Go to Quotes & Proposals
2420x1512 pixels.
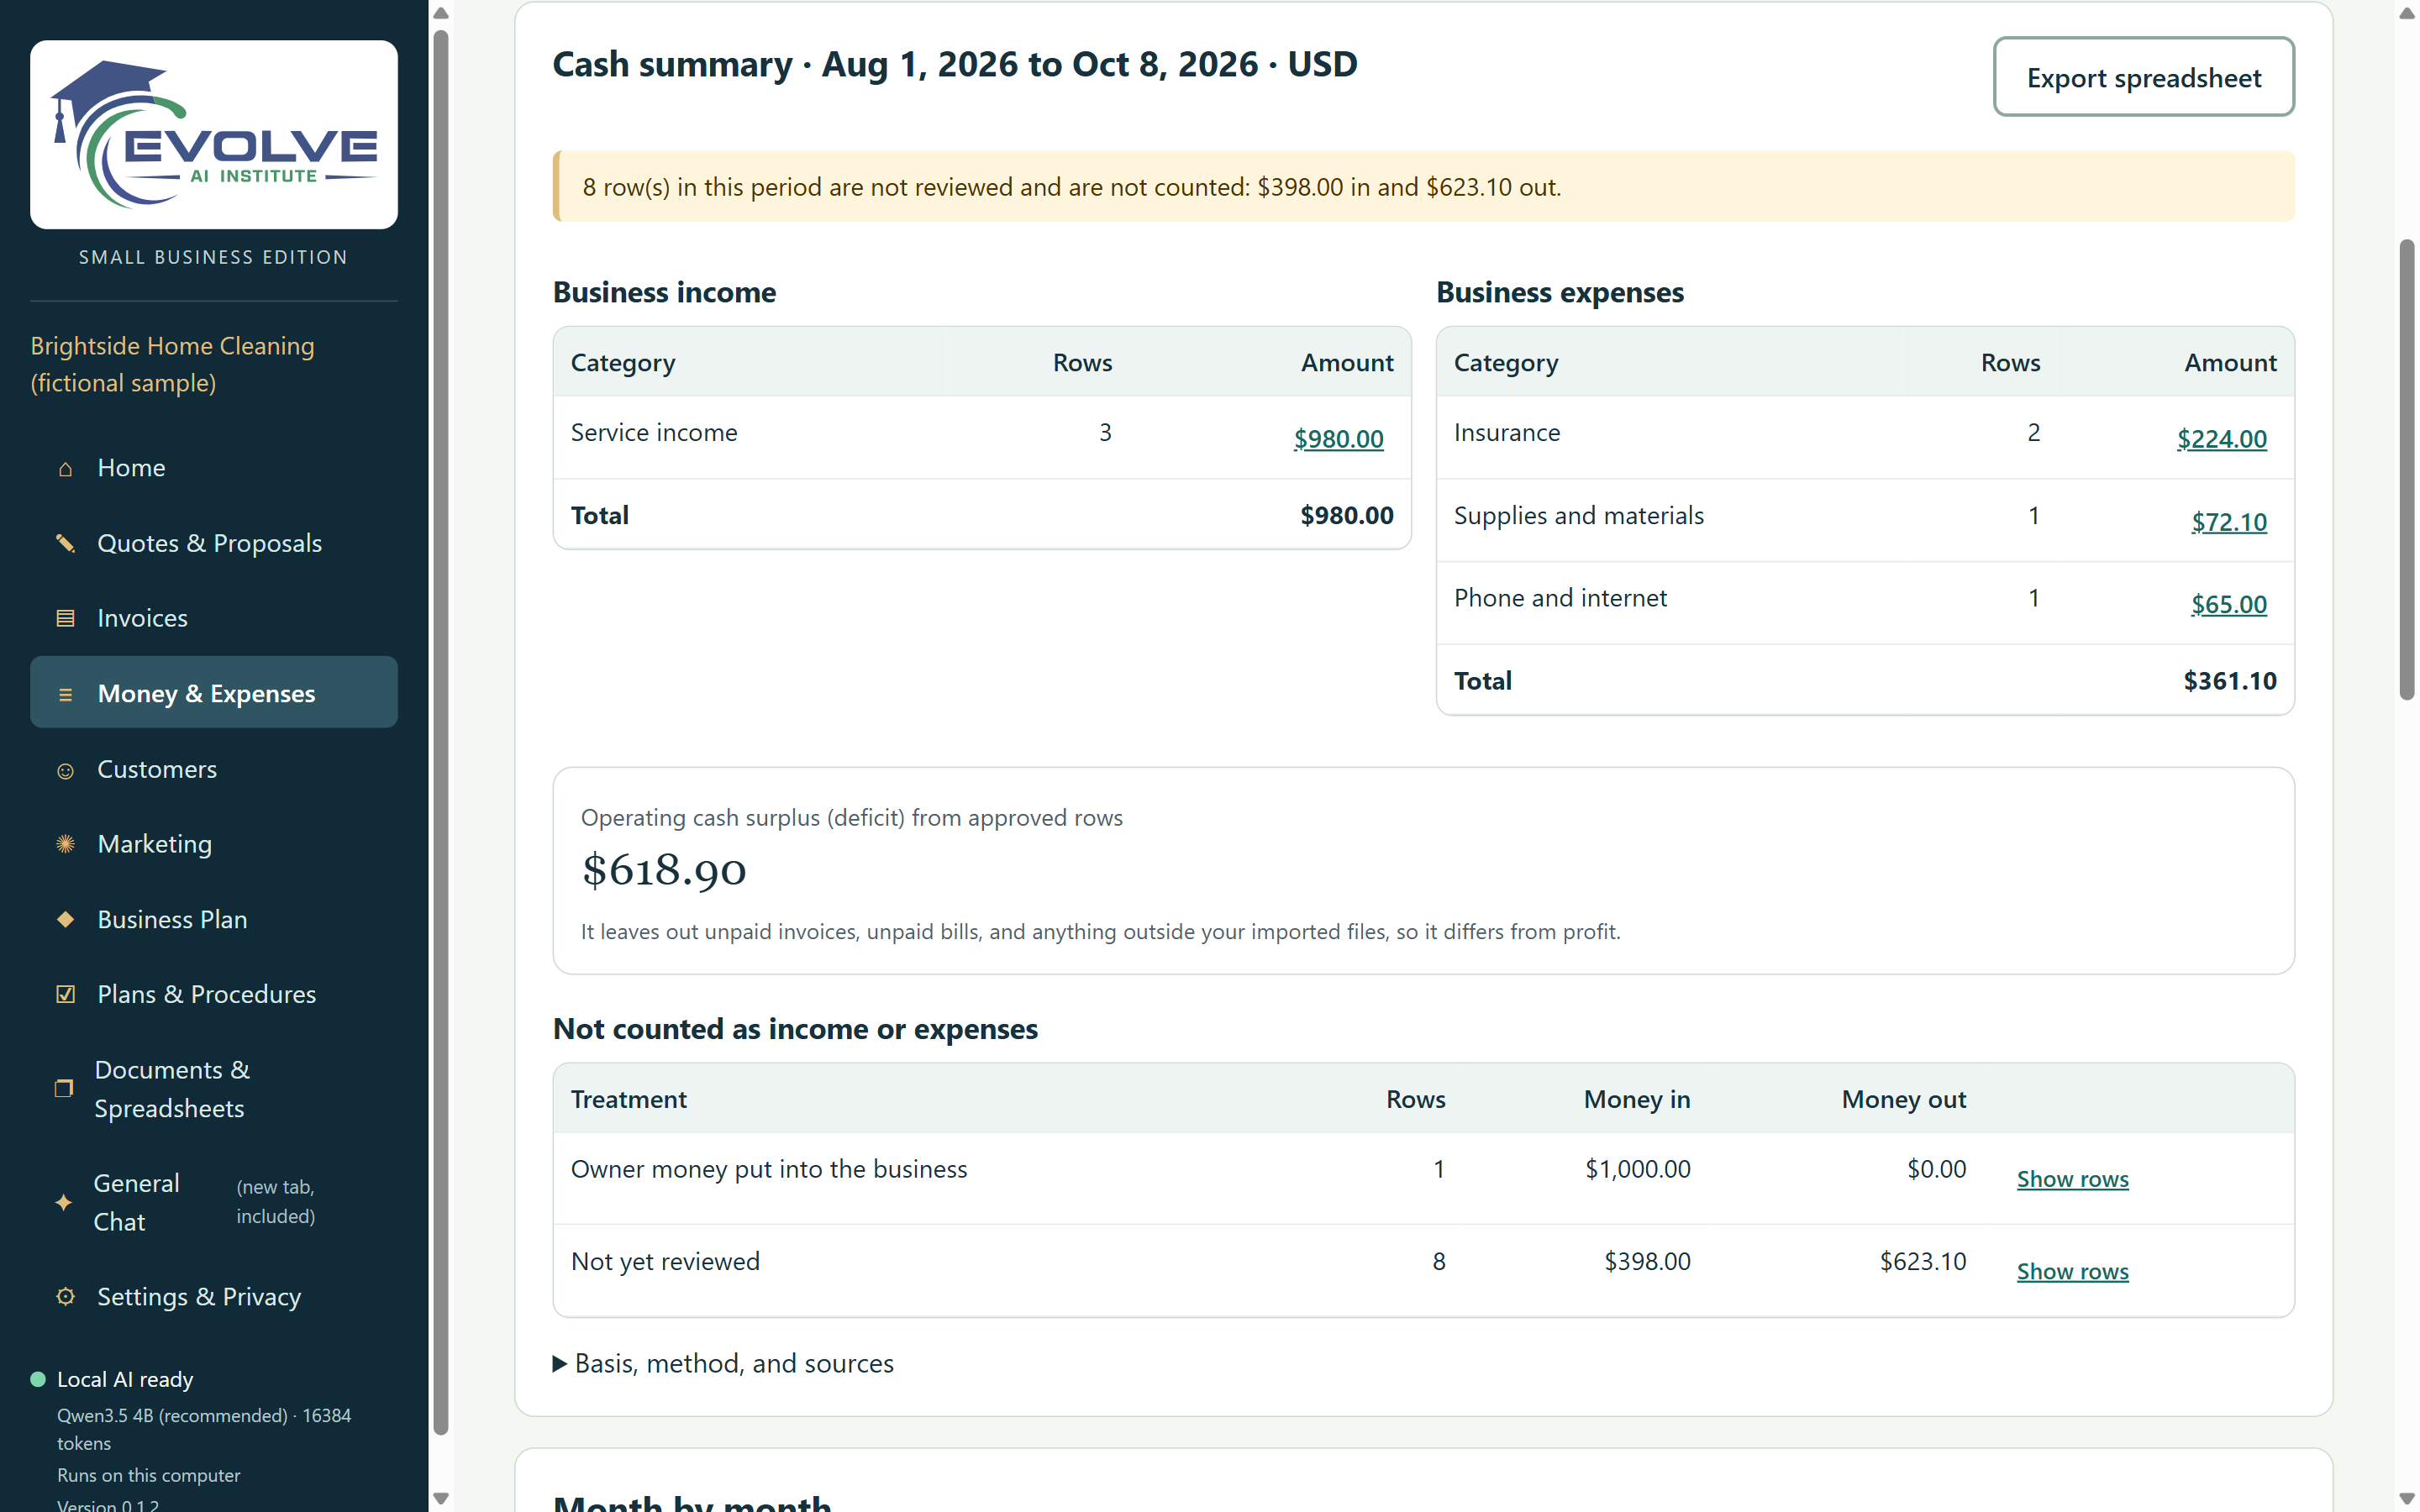pos(214,543)
